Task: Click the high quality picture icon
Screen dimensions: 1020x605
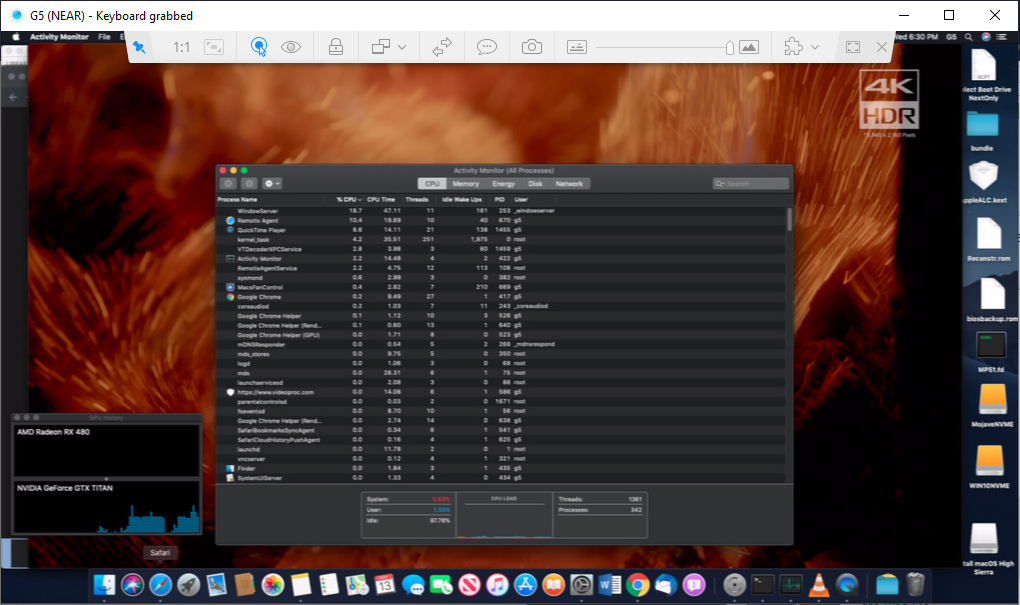Action: coord(749,47)
